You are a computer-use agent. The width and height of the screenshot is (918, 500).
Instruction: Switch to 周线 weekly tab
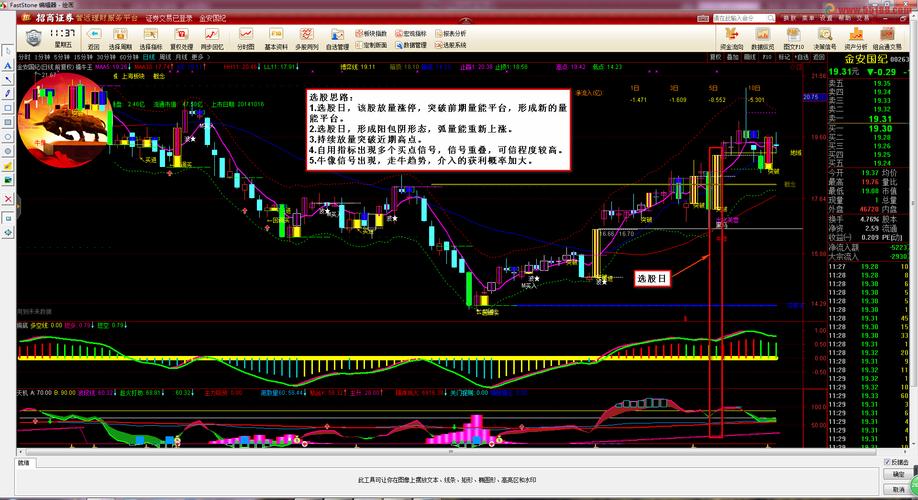click(165, 57)
